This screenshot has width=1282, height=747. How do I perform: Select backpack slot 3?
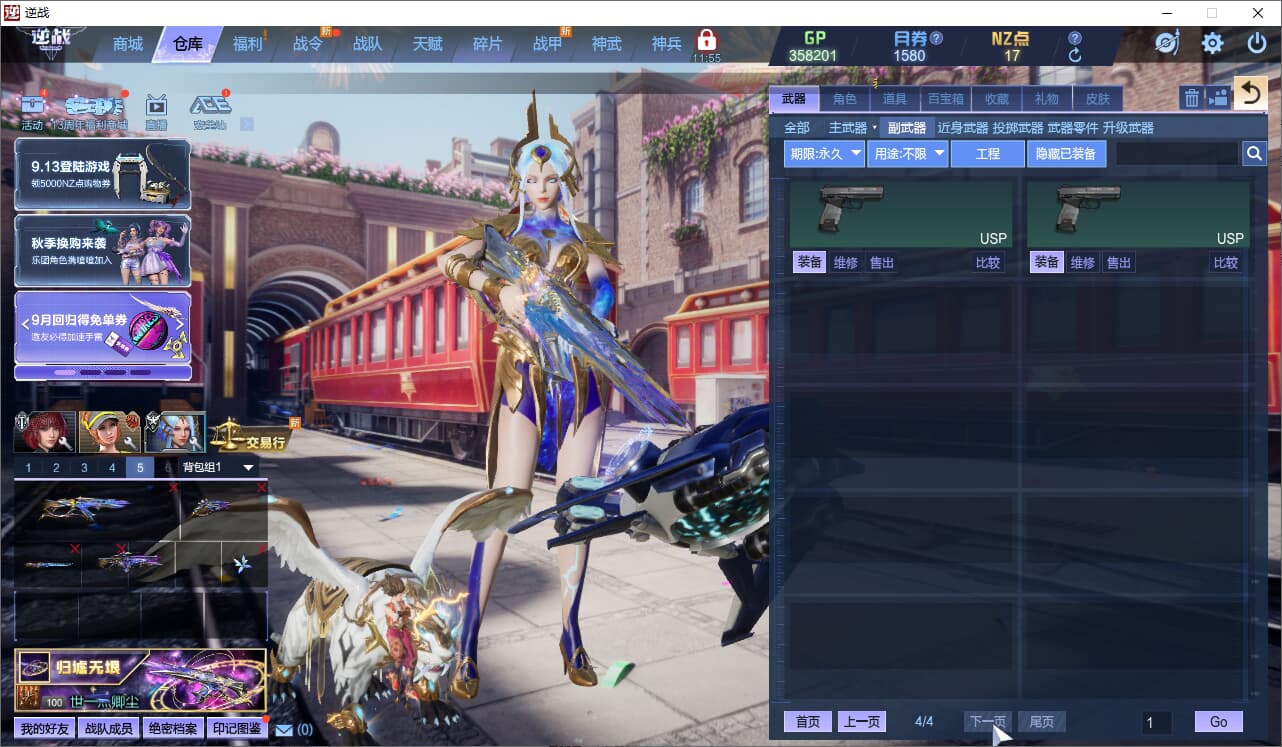click(x=84, y=468)
